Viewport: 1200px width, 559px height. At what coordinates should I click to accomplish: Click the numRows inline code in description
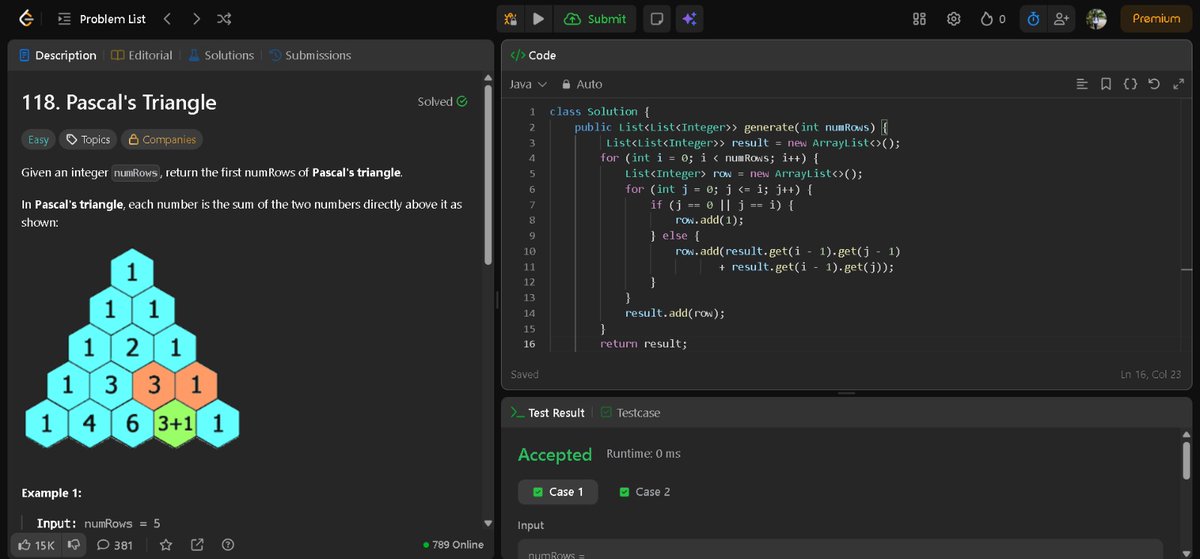click(x=135, y=173)
